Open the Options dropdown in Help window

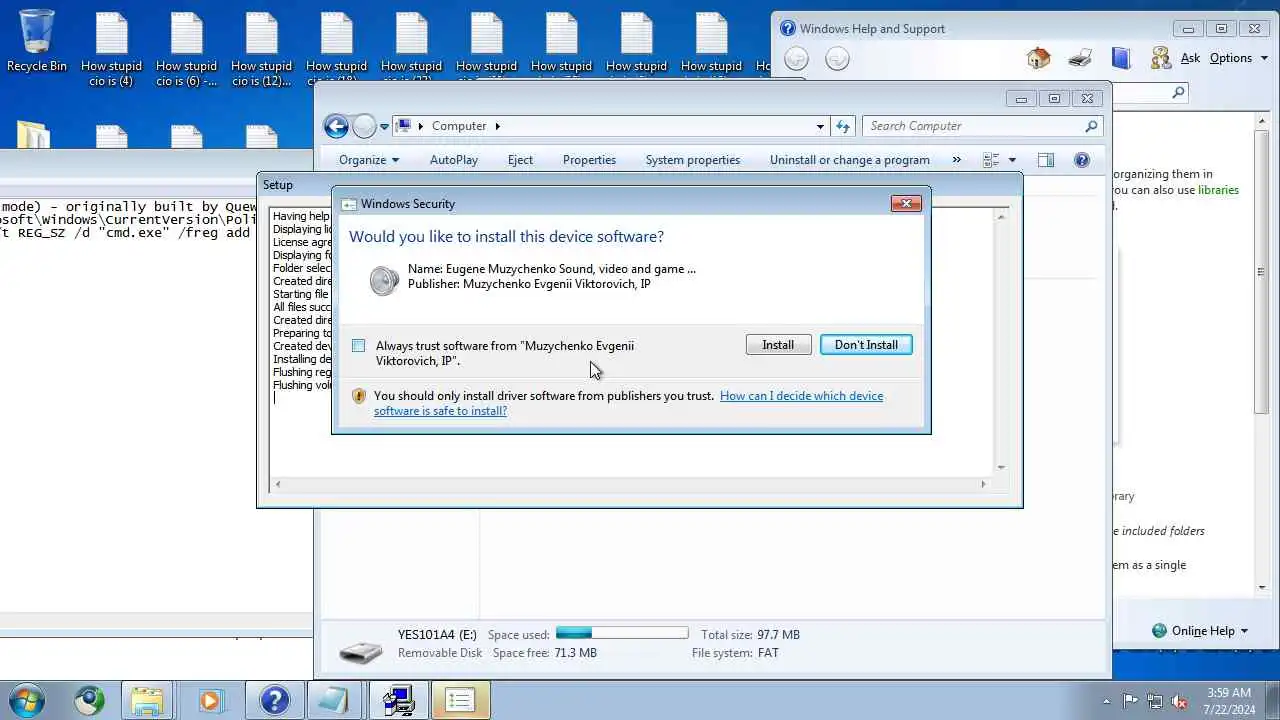coord(1237,58)
